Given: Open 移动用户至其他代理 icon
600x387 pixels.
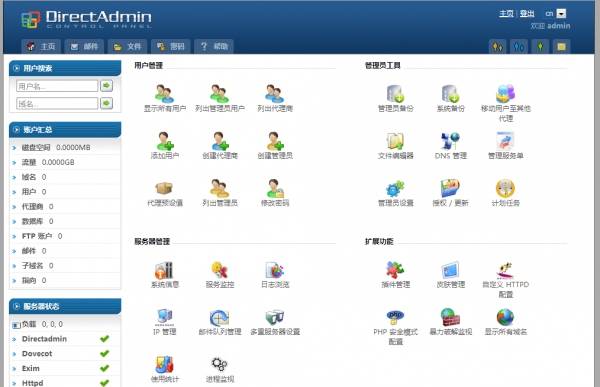Looking at the screenshot, I should (505, 94).
